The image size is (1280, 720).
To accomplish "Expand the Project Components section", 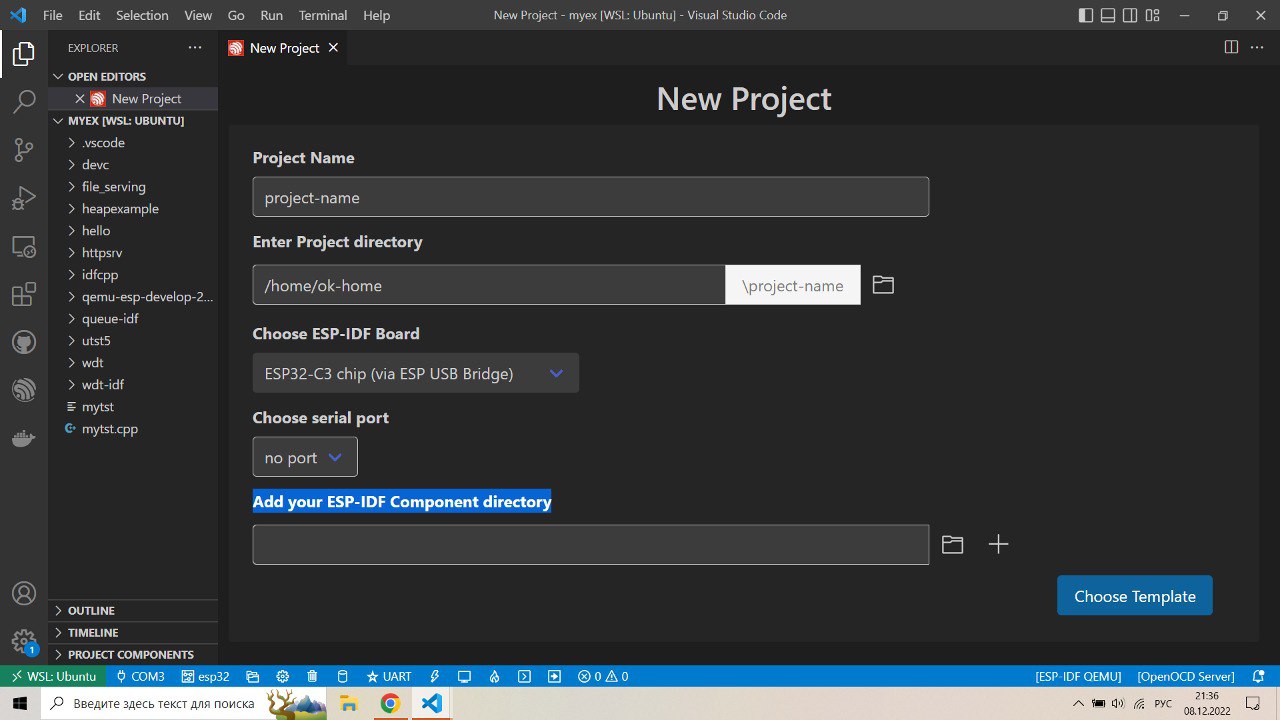I will coord(133,655).
